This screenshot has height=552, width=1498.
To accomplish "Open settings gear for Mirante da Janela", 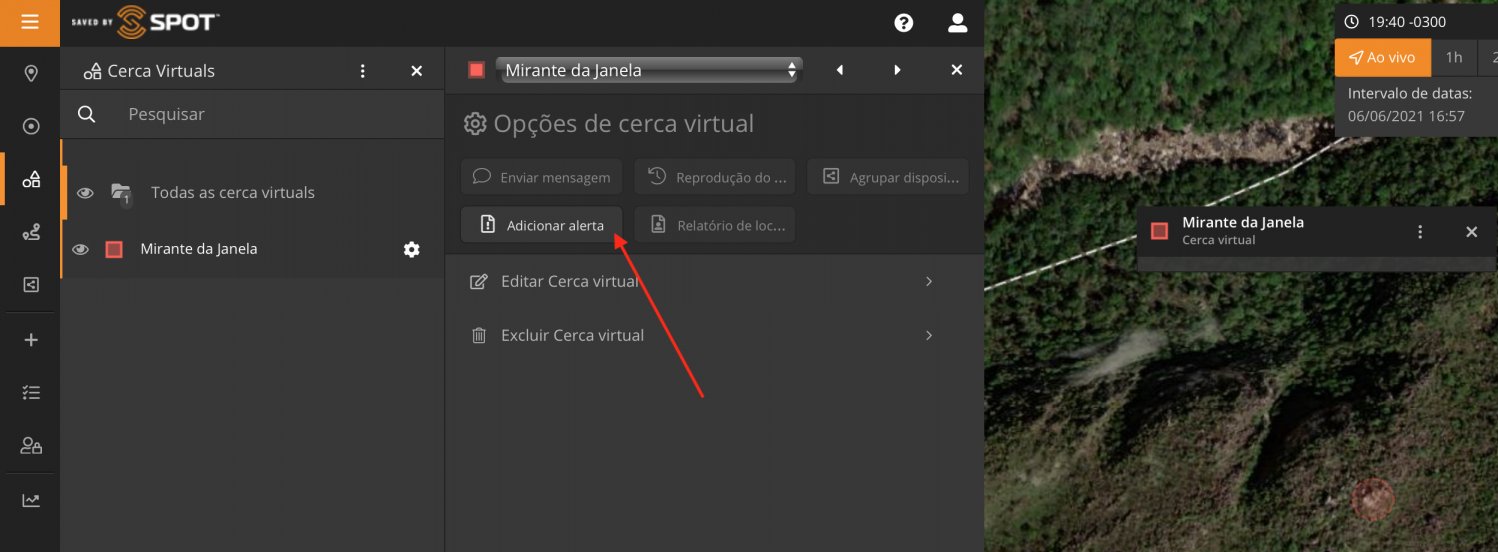I will coord(411,249).
